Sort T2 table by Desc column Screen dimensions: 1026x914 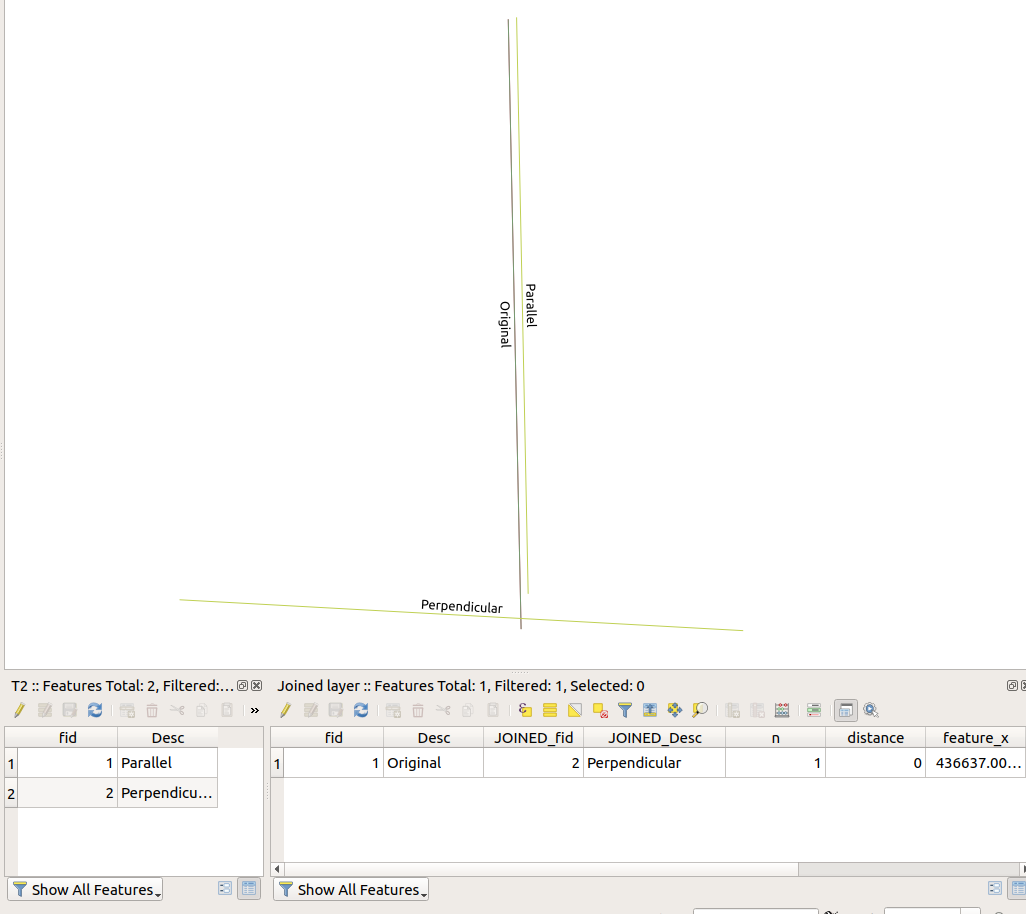[x=168, y=737]
